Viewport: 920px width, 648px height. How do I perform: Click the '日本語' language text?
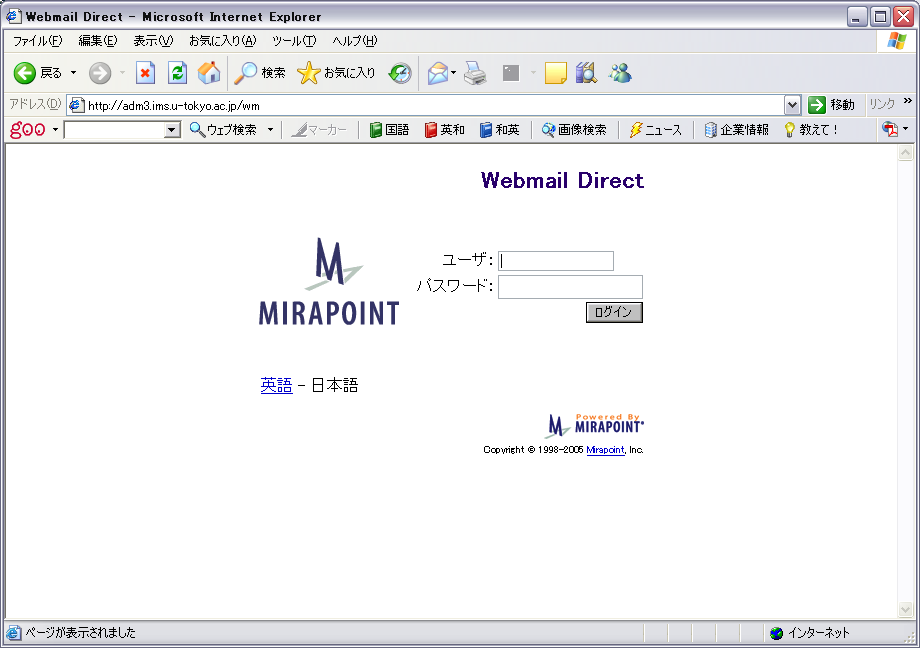point(334,385)
